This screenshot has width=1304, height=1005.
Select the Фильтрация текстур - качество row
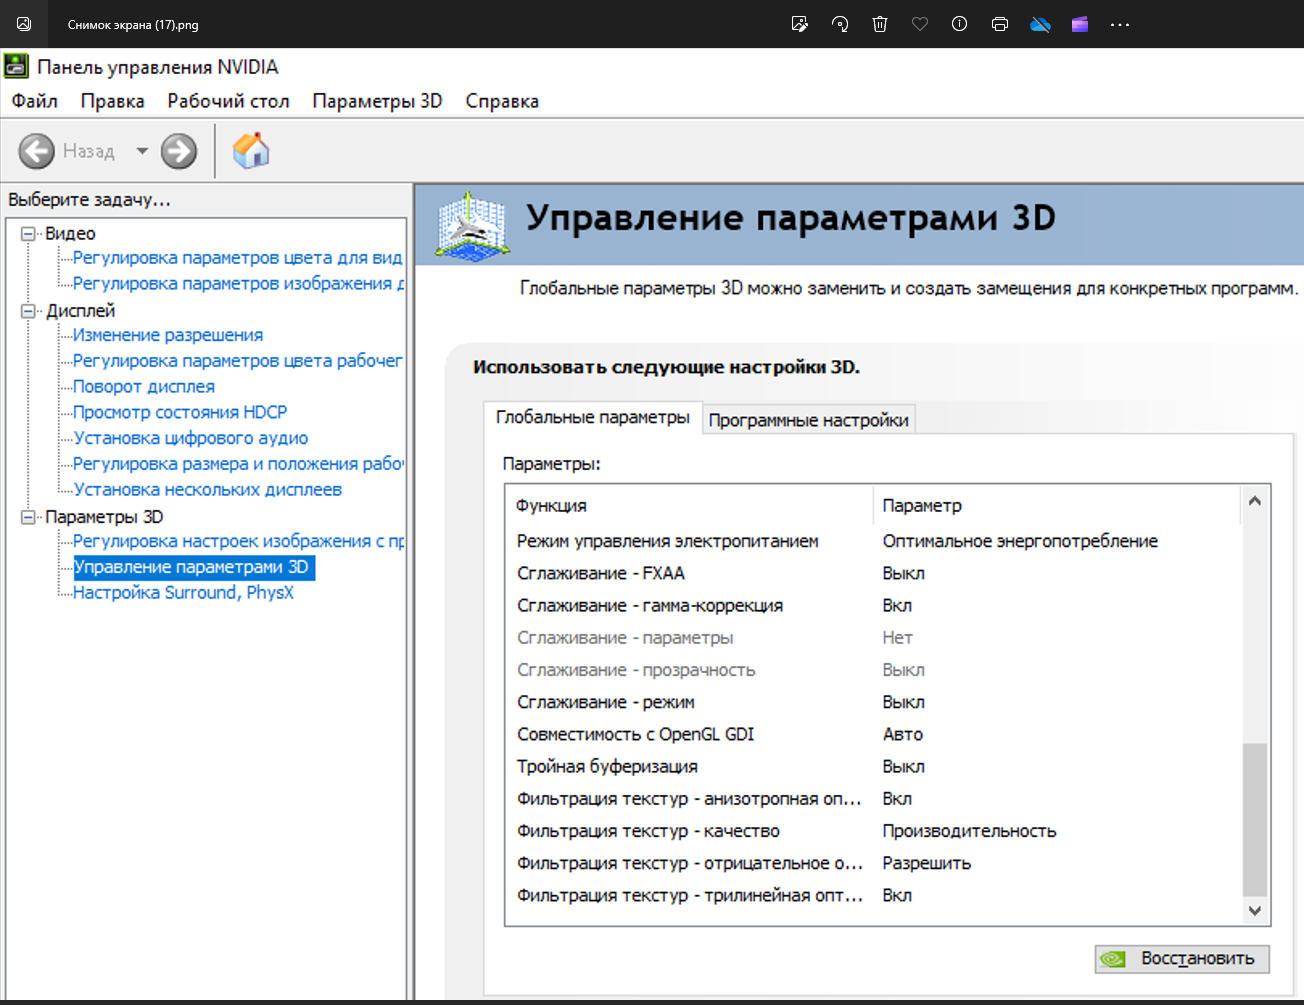coord(874,831)
